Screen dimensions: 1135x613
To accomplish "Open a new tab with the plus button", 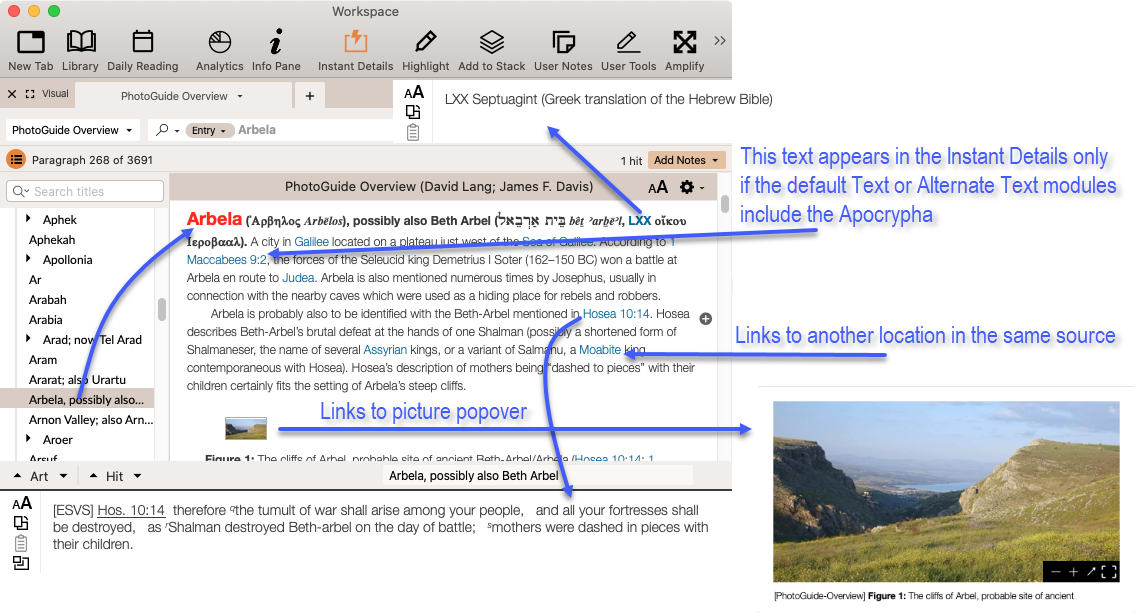I will 310,96.
